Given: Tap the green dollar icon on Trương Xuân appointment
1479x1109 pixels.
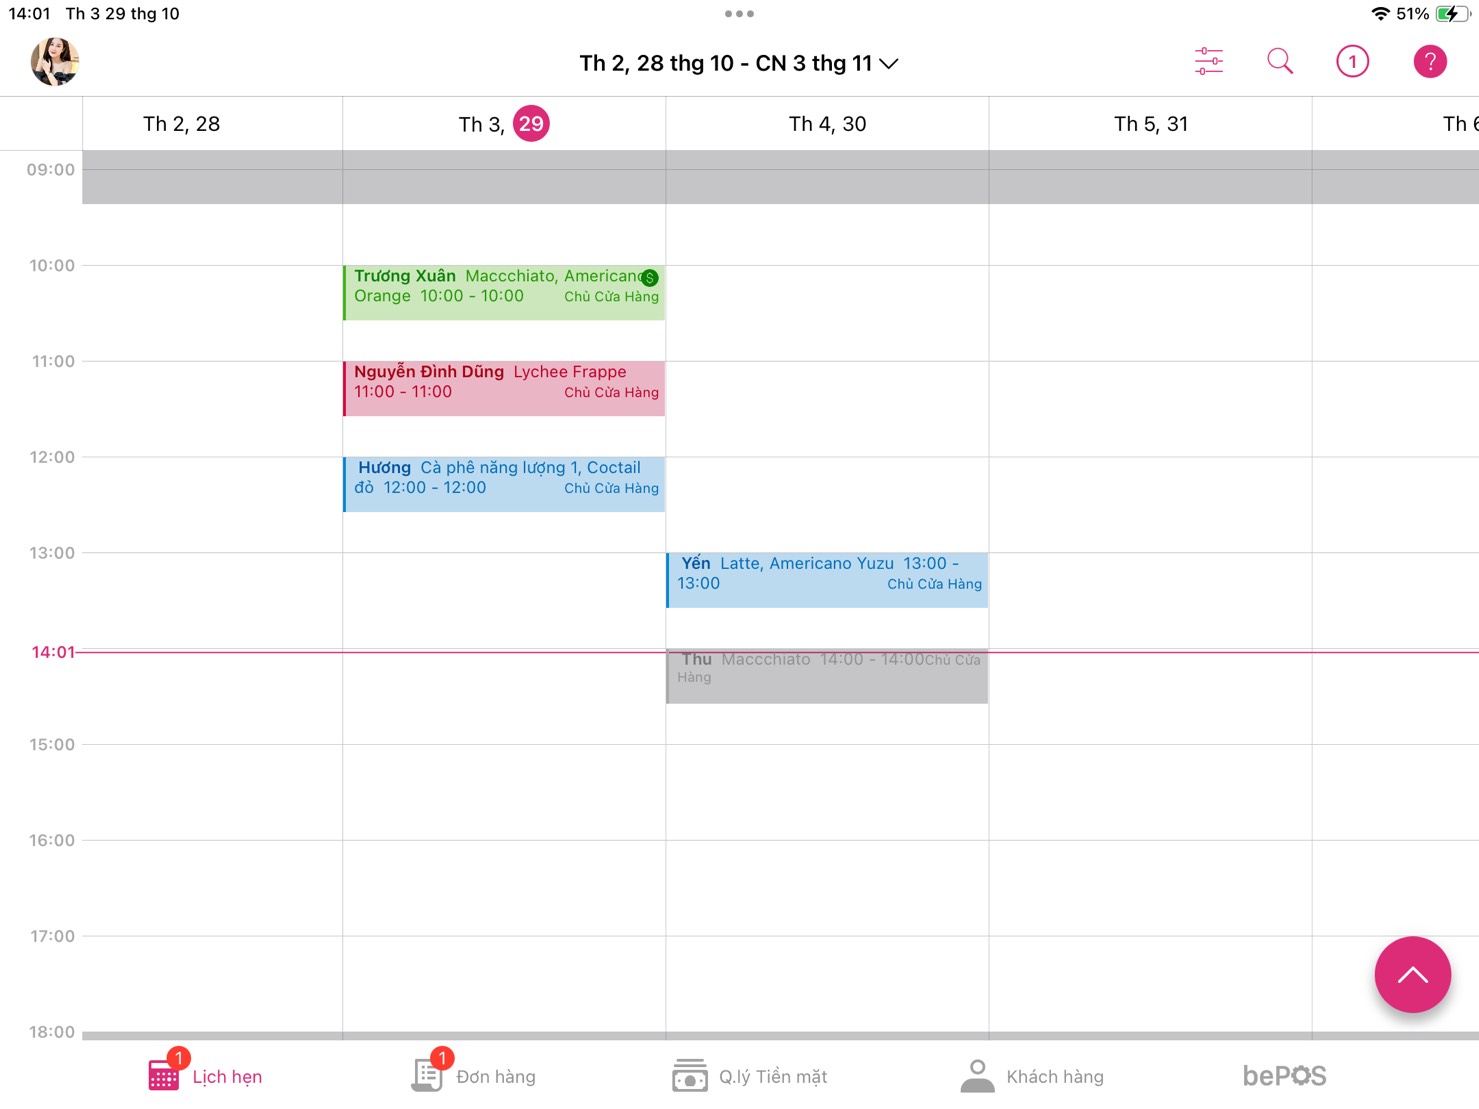Looking at the screenshot, I should click(650, 278).
